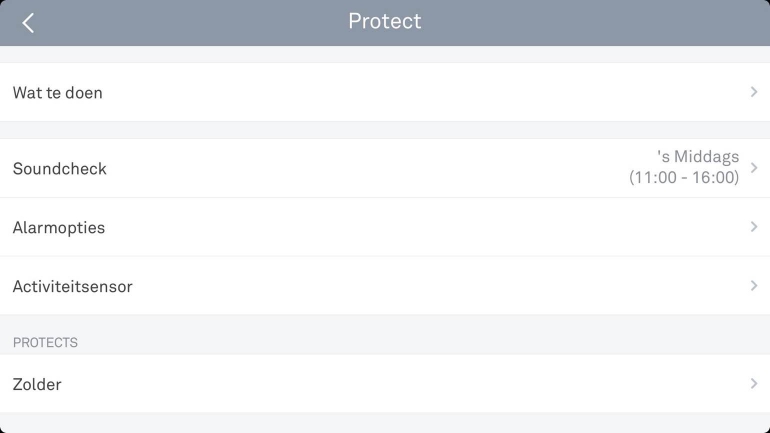
Task: Open the Wat te doen label
Action: [58, 93]
